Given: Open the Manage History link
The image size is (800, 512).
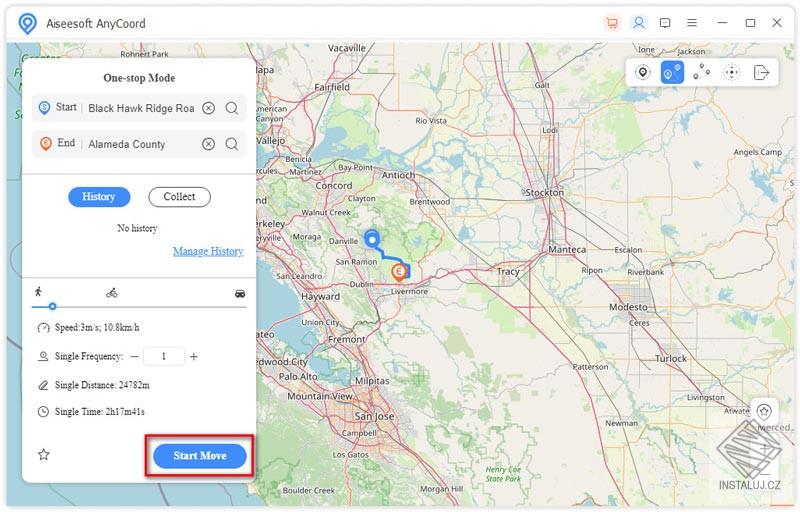Looking at the screenshot, I should [208, 251].
